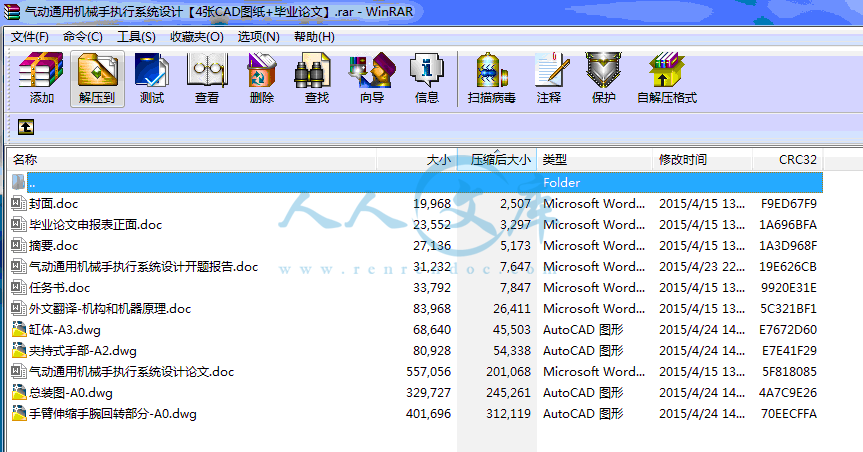This screenshot has height=452, width=863.
Task: Click the up-one-level arrow icon
Action: pyautogui.click(x=26, y=127)
